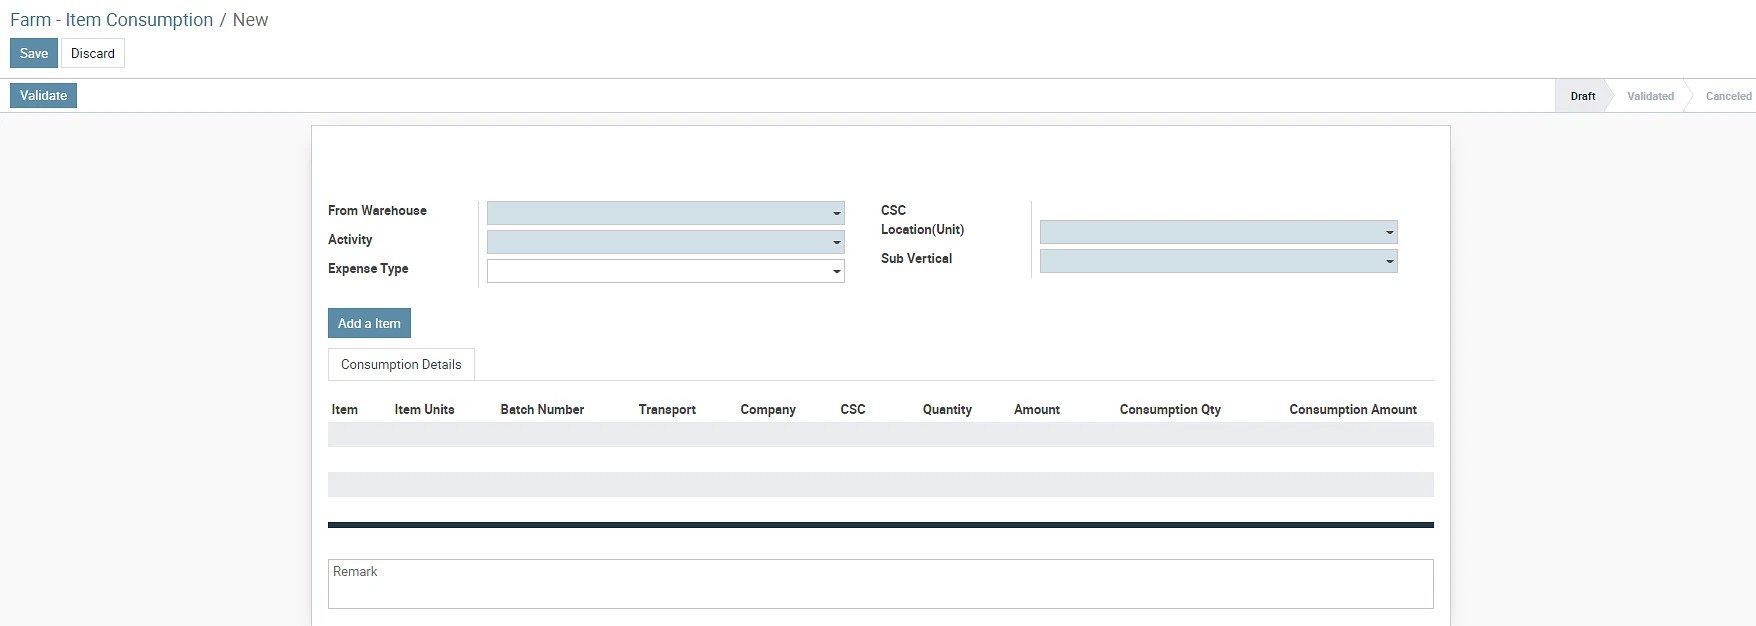Click the Consumption Qty column header
The height and width of the screenshot is (626, 1756).
(x=1169, y=409)
